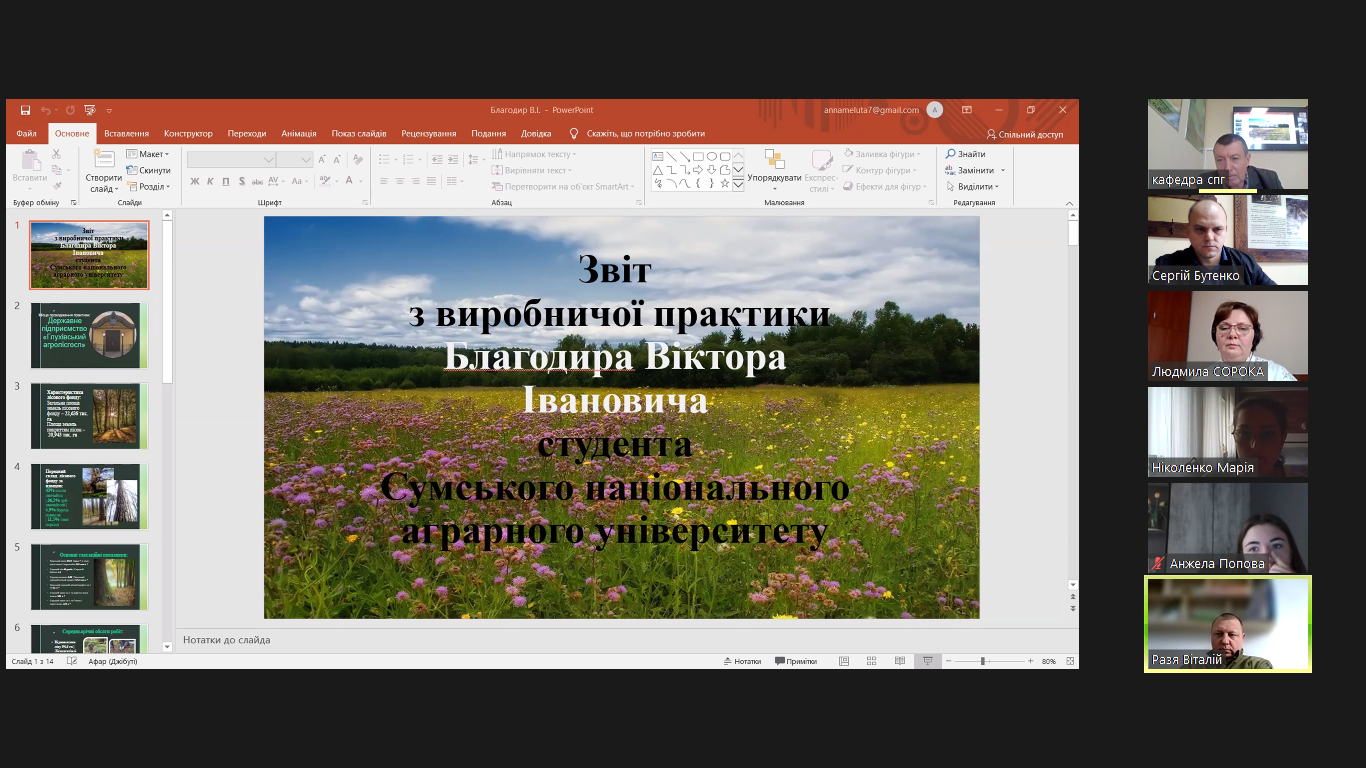Image resolution: width=1366 pixels, height=768 pixels.
Task: Open the Макет layout dropdown
Action: [x=149, y=154]
